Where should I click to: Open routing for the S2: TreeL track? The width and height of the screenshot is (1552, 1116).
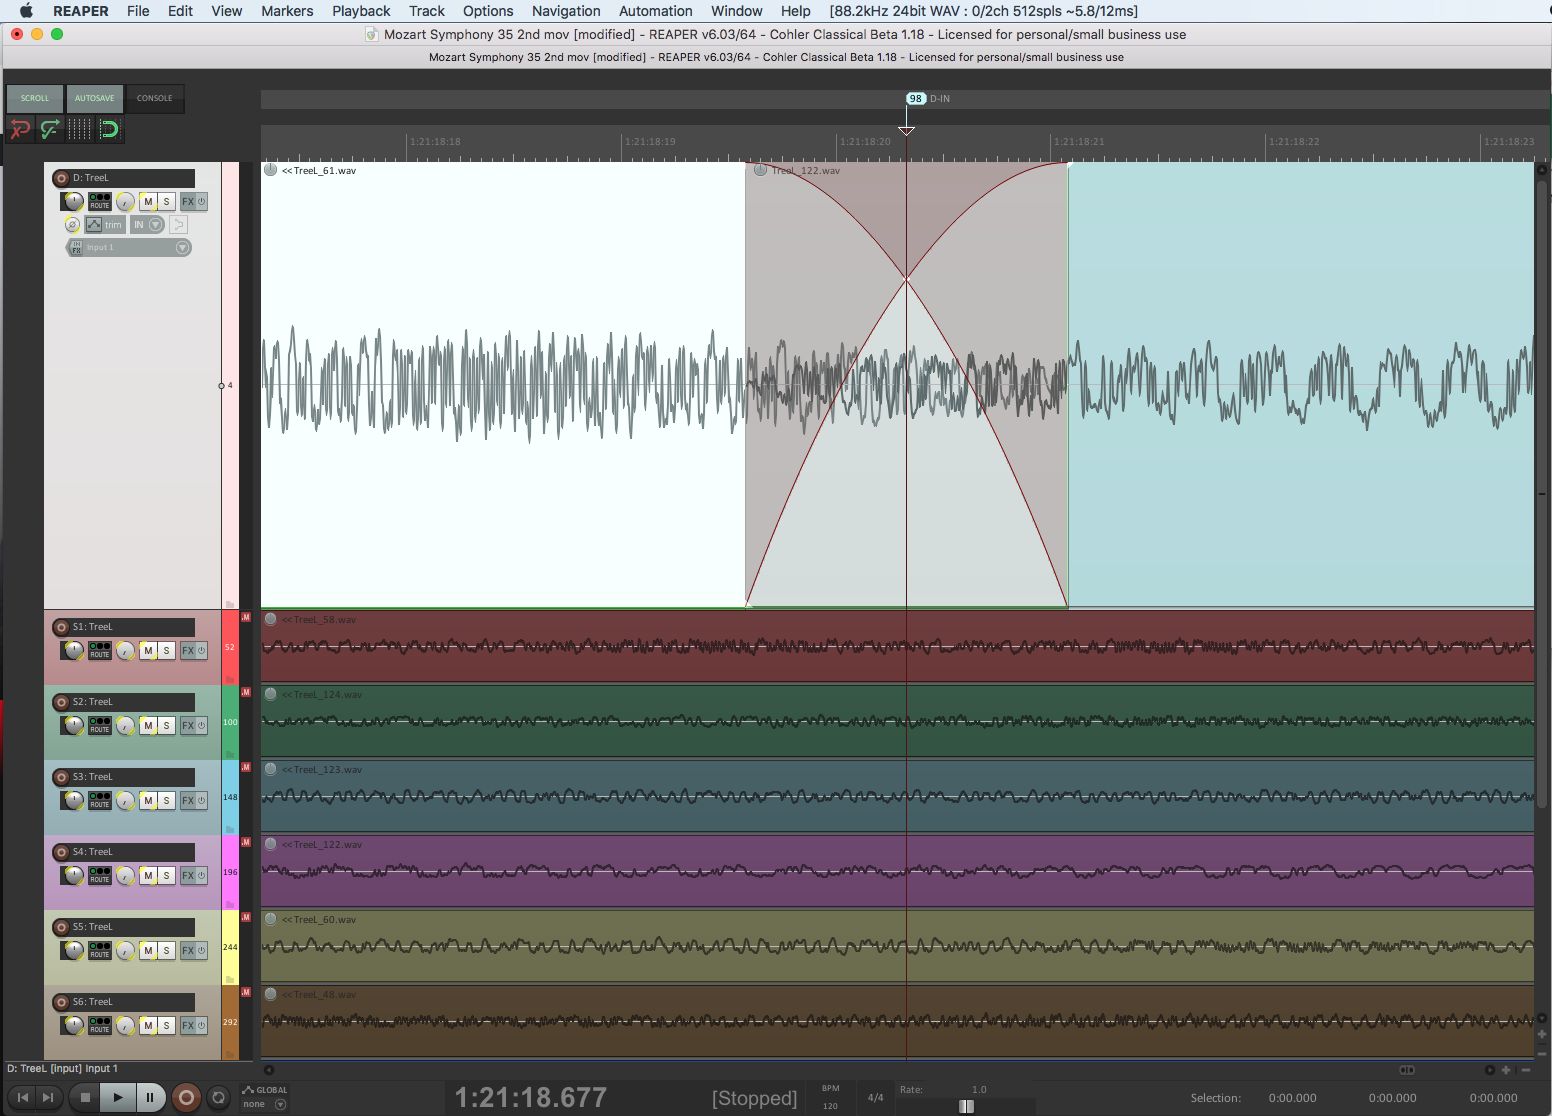tap(100, 725)
